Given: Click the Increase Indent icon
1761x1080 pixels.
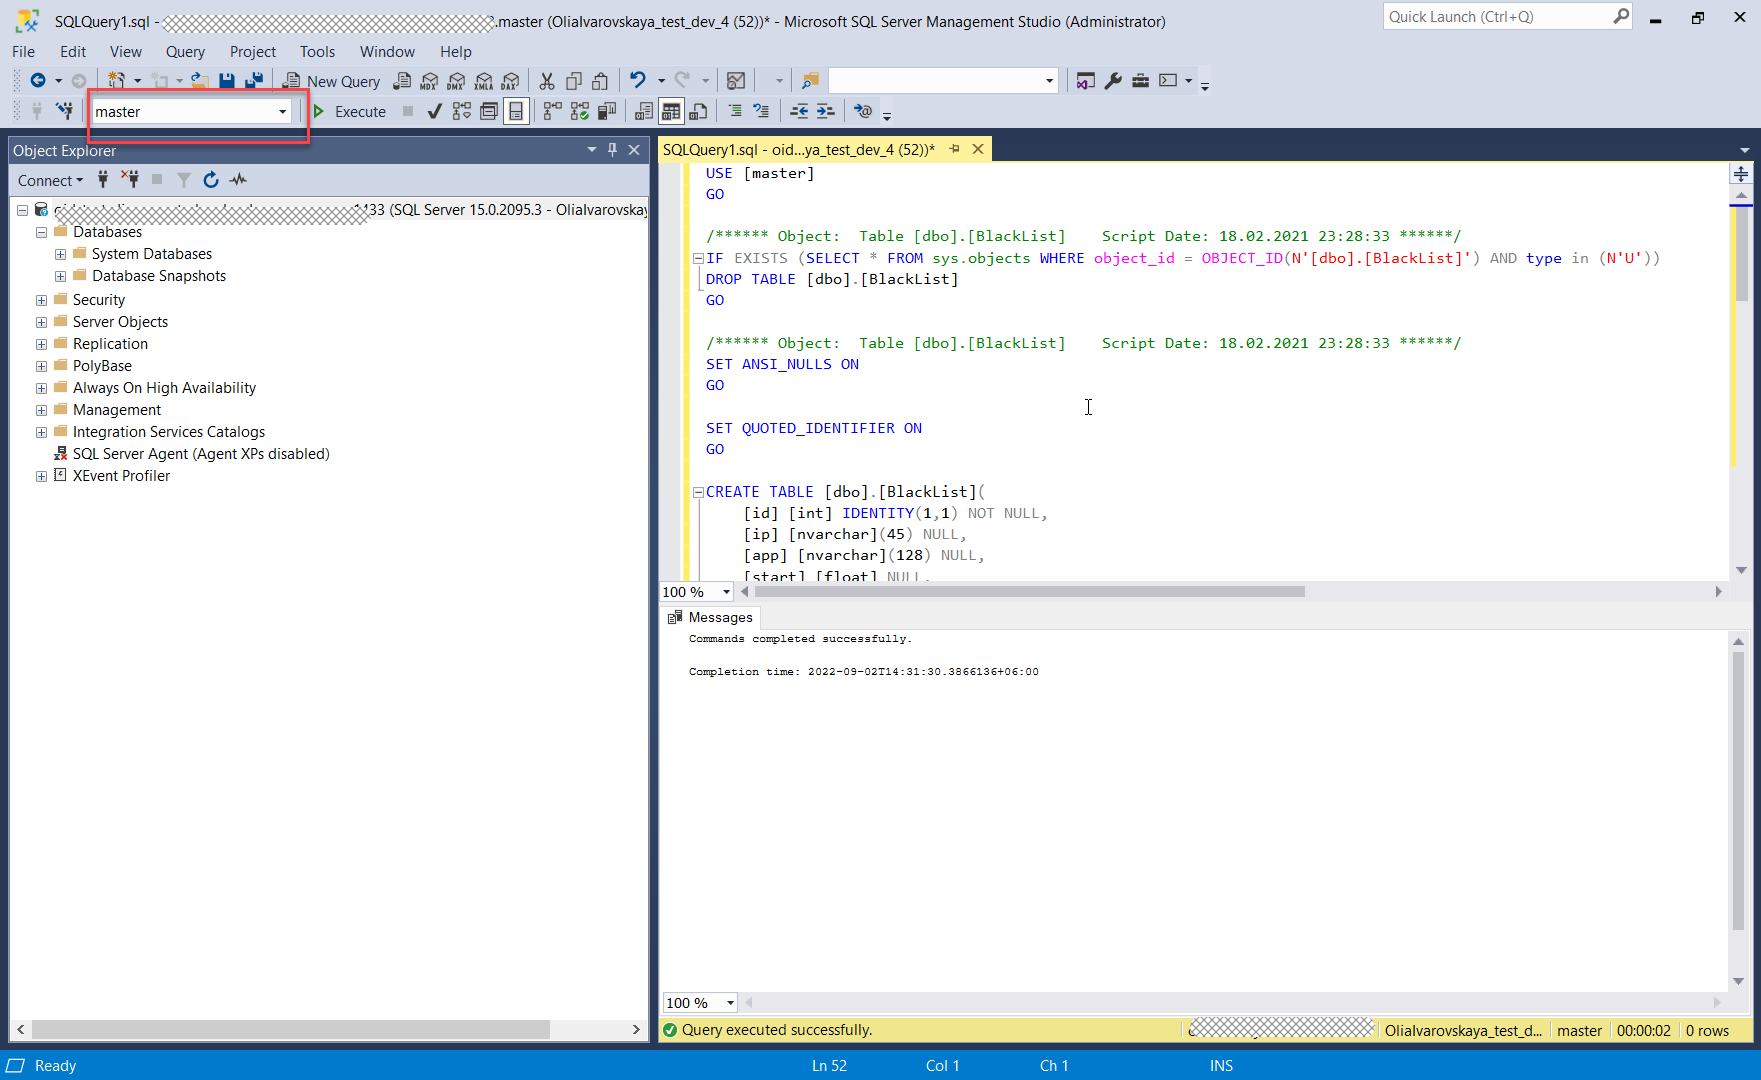Looking at the screenshot, I should pyautogui.click(x=825, y=111).
